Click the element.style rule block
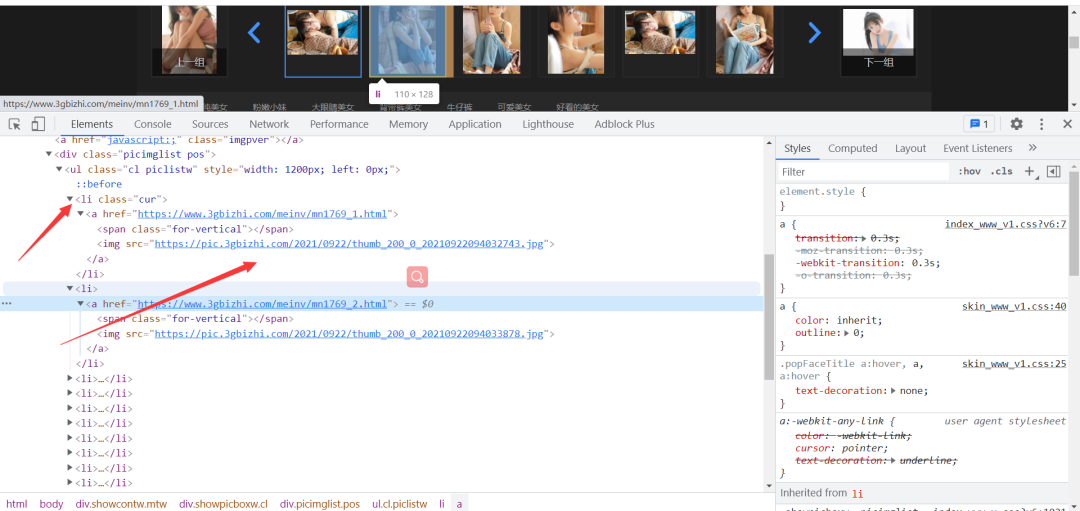 pos(922,198)
